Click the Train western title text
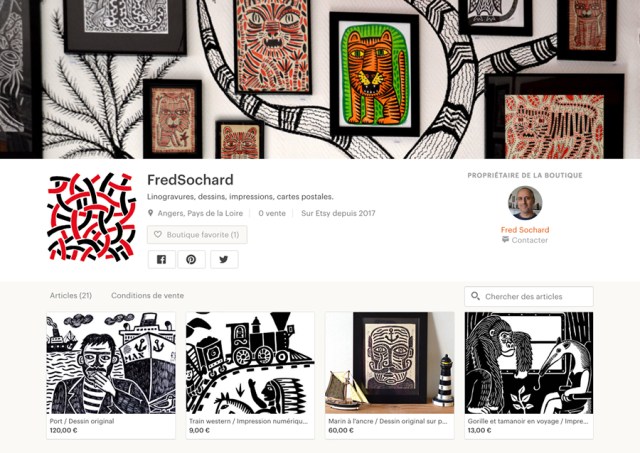Viewport: 640px width, 453px height. pyautogui.click(x=248, y=421)
